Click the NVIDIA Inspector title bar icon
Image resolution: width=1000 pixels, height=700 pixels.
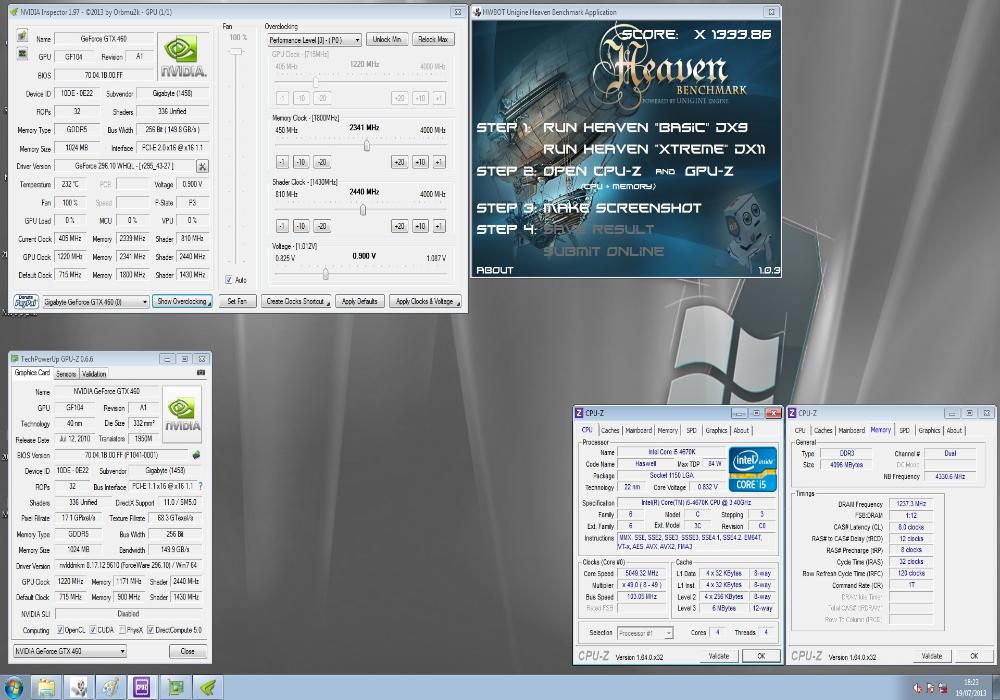pyautogui.click(x=14, y=12)
